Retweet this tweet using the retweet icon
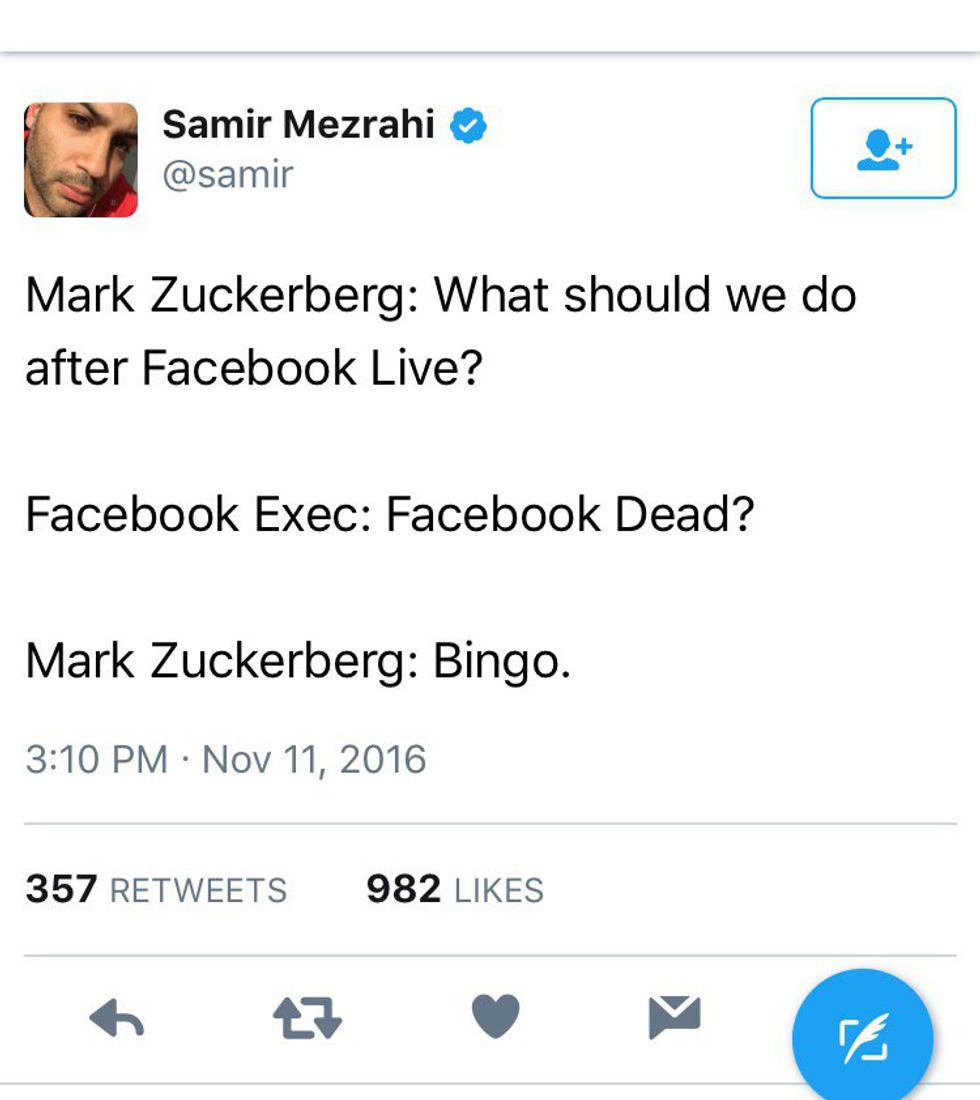The width and height of the screenshot is (980, 1100). pyautogui.click(x=307, y=1019)
